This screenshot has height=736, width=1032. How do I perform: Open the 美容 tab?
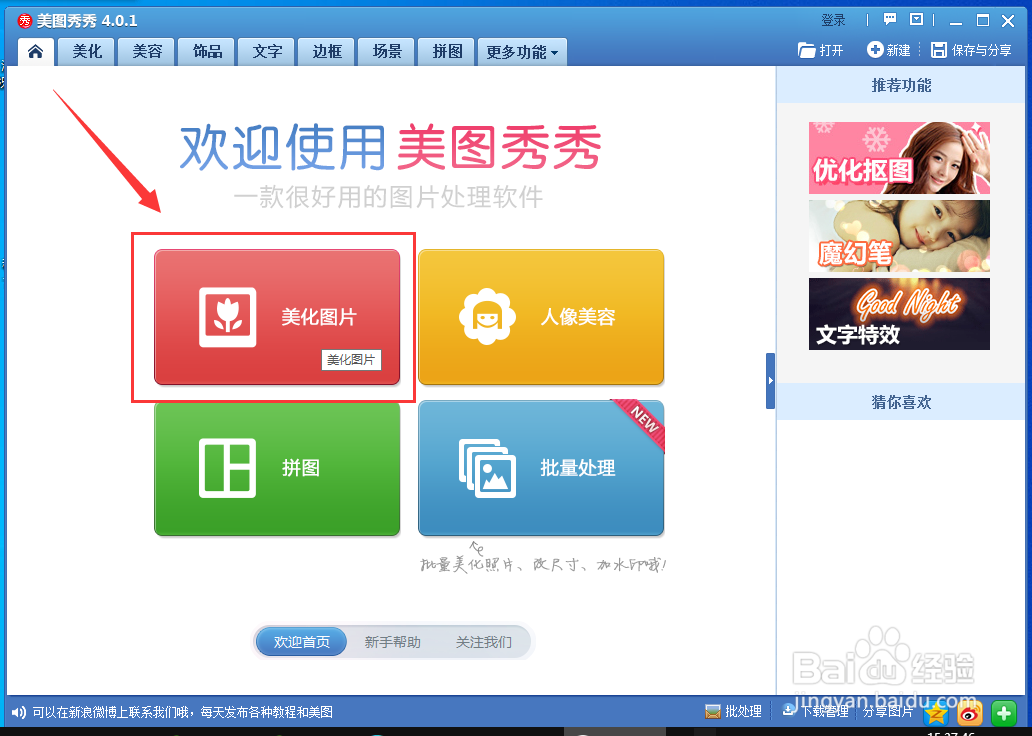click(x=147, y=51)
